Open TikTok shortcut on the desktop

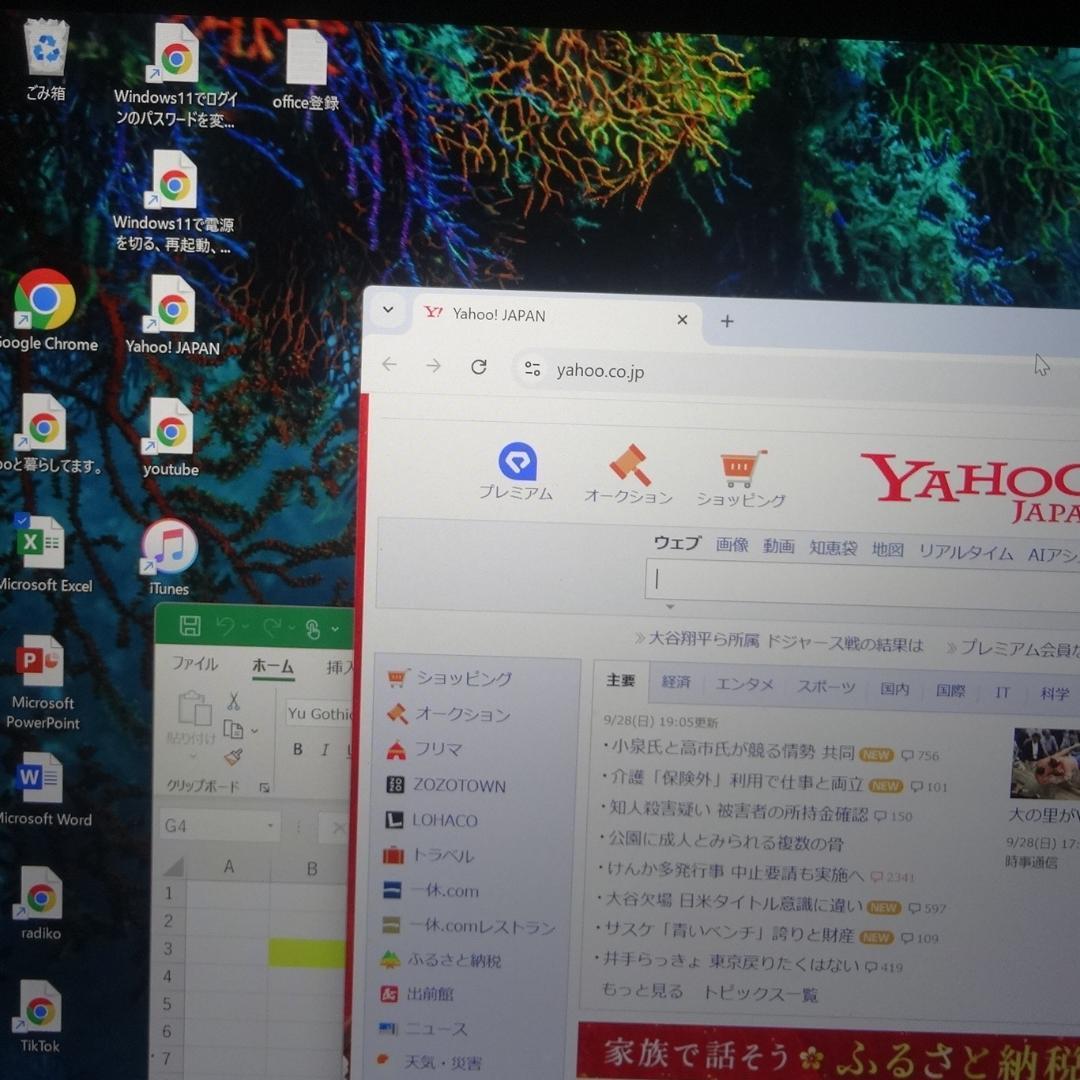(x=38, y=1005)
